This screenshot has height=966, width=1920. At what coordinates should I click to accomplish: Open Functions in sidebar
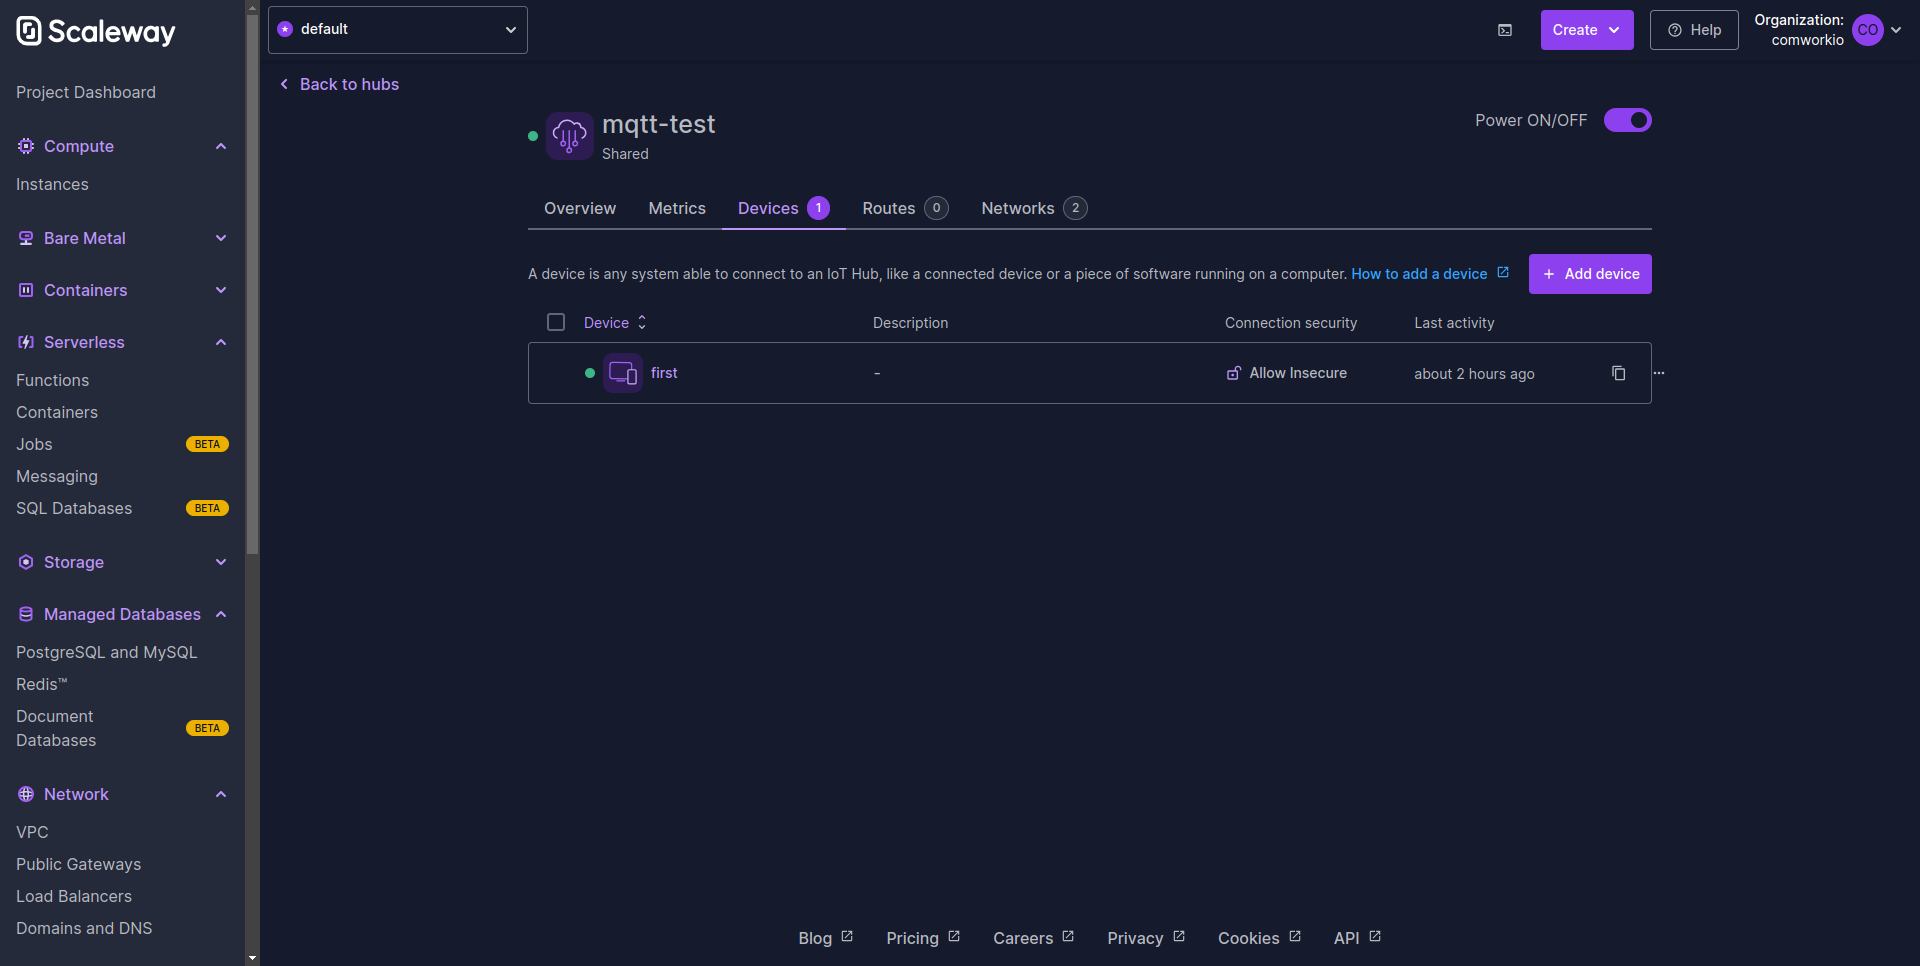[x=52, y=380]
